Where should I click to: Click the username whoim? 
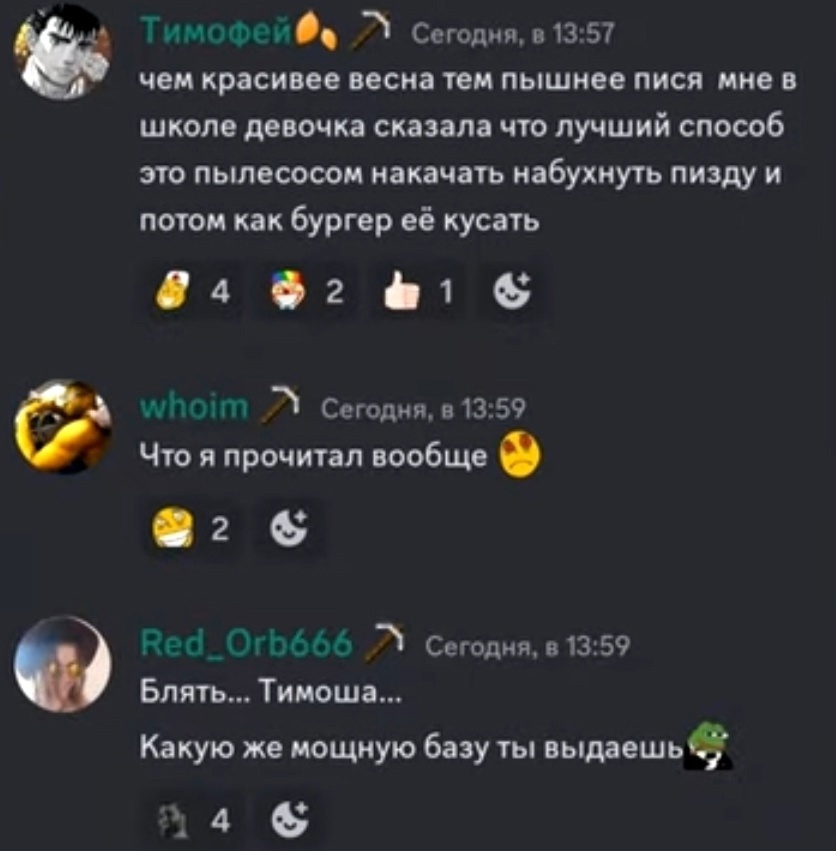[x=194, y=406]
